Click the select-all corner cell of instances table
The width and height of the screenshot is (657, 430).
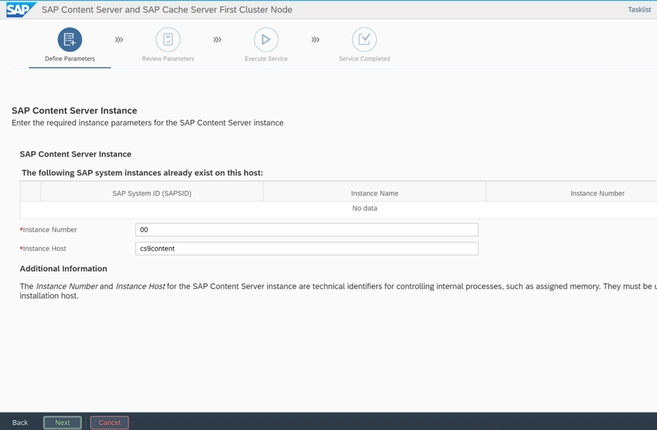point(30,193)
